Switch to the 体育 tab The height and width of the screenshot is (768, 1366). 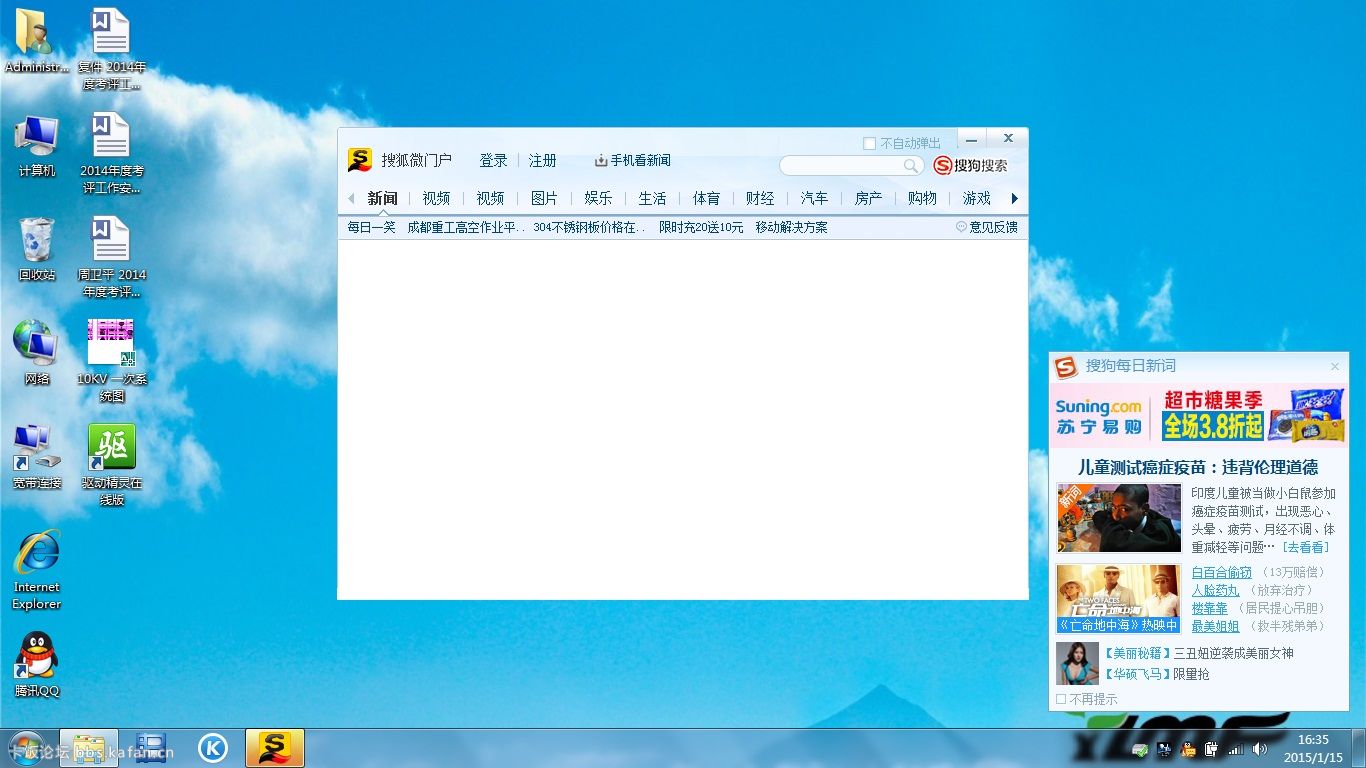click(706, 198)
